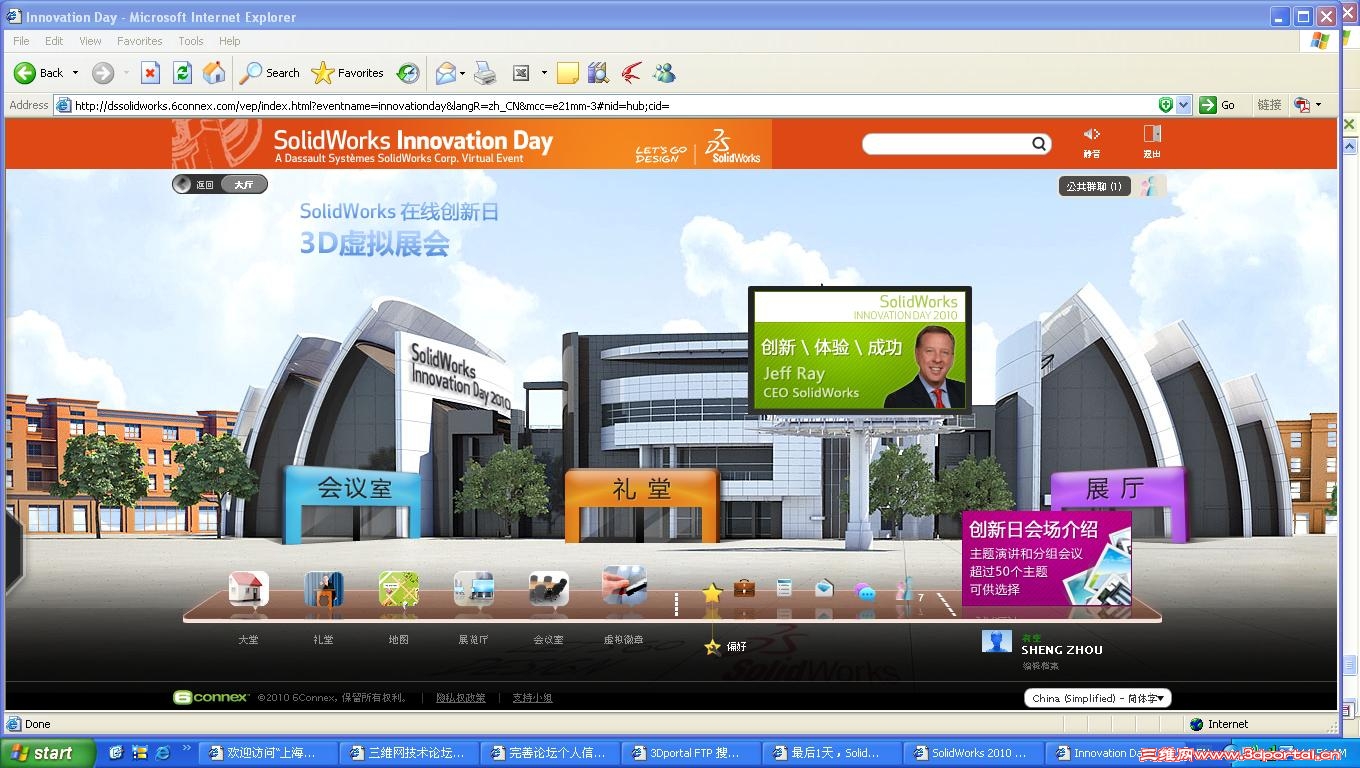Open the 隐私权政策 privacy policy link
1360x768 pixels.
pos(461,698)
